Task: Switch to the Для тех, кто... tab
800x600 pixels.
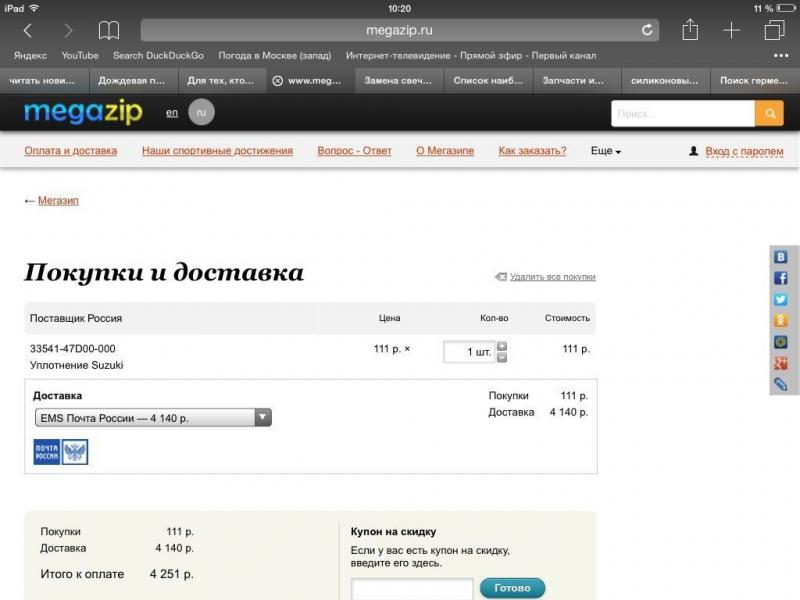Action: [222, 81]
